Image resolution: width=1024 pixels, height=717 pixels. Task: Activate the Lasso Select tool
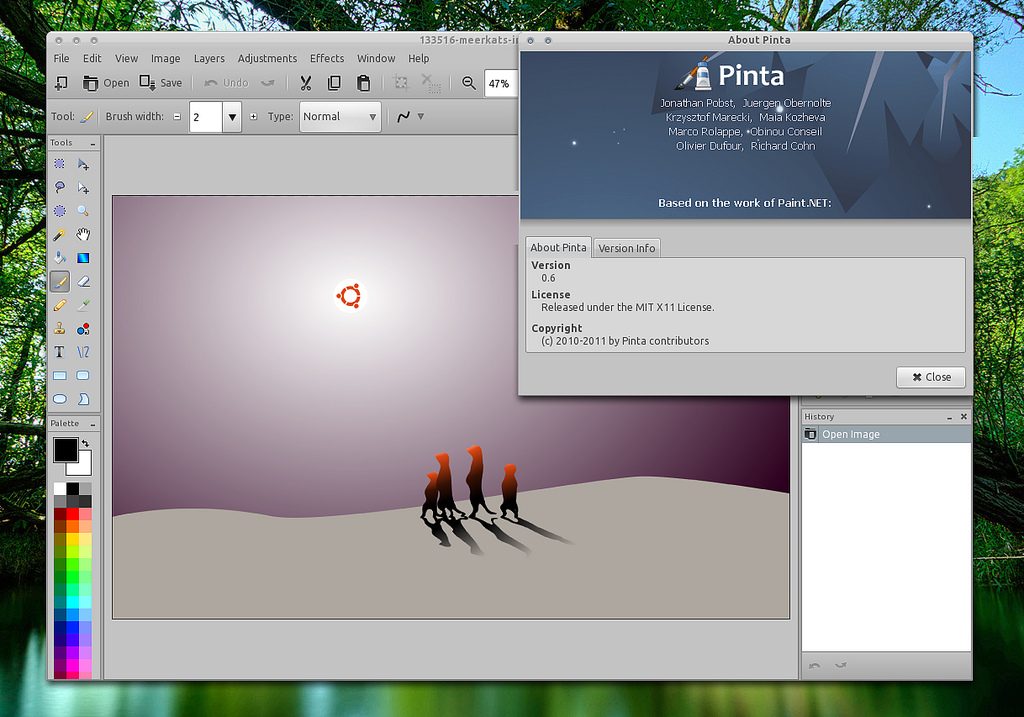59,187
